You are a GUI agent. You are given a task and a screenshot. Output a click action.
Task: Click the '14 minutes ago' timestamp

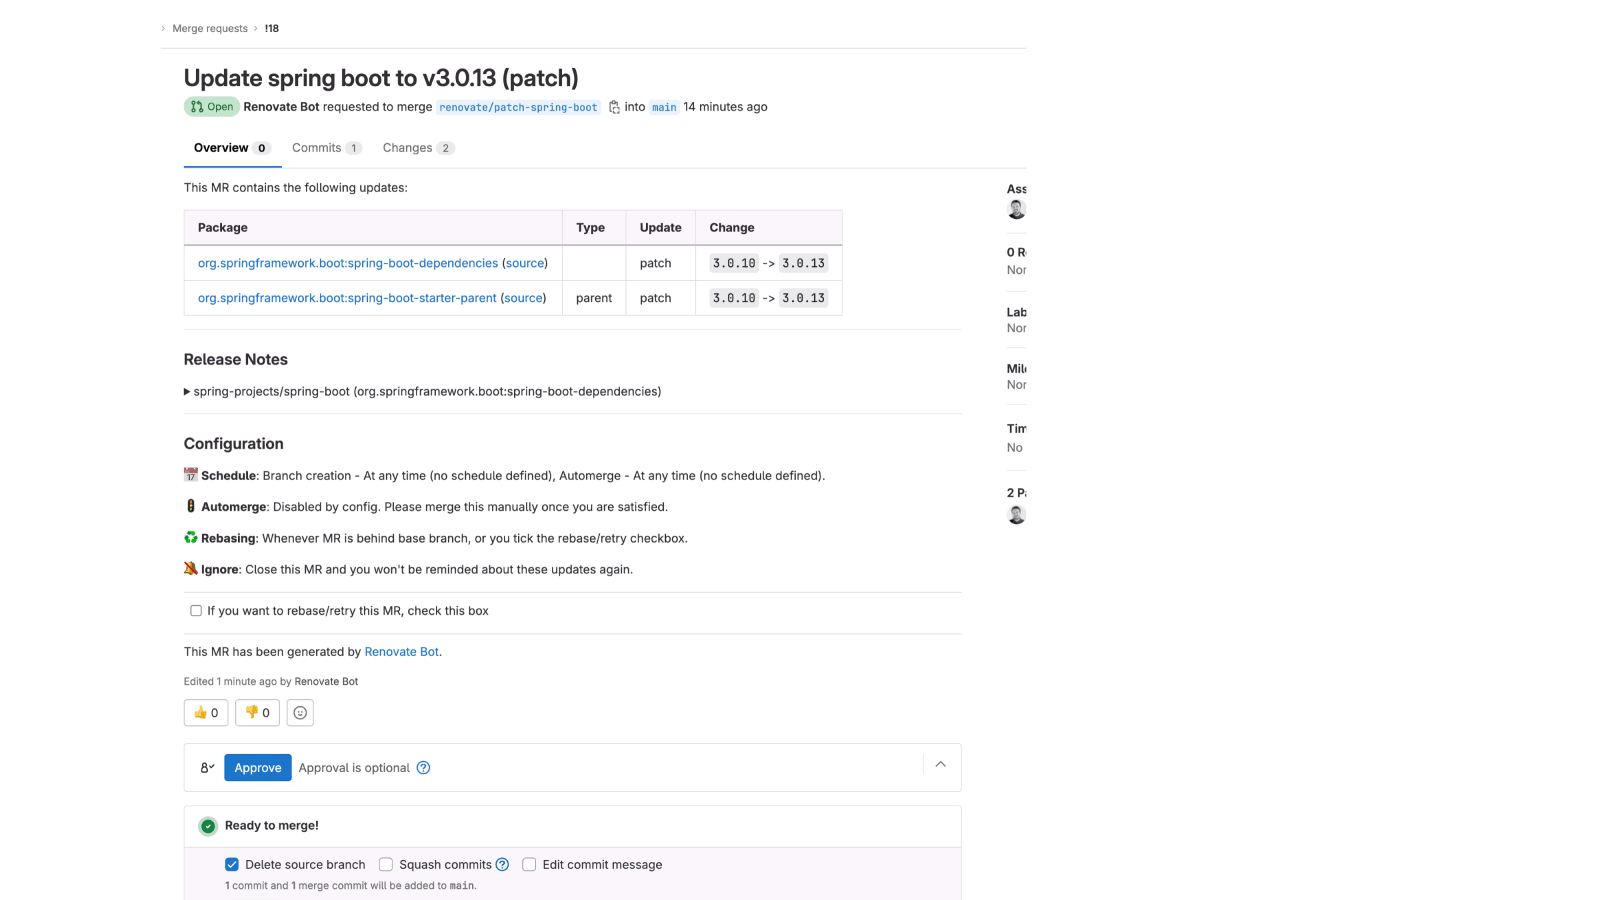coord(725,107)
